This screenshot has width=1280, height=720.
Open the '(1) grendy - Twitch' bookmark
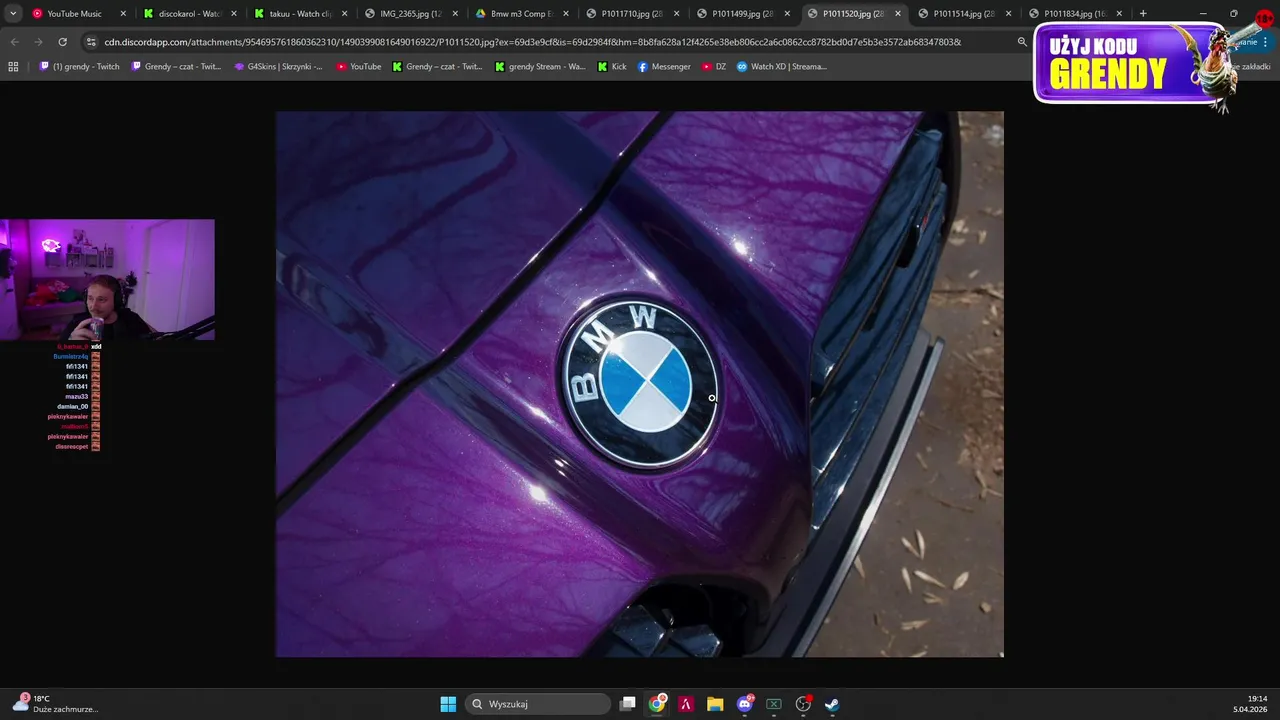(x=79, y=66)
